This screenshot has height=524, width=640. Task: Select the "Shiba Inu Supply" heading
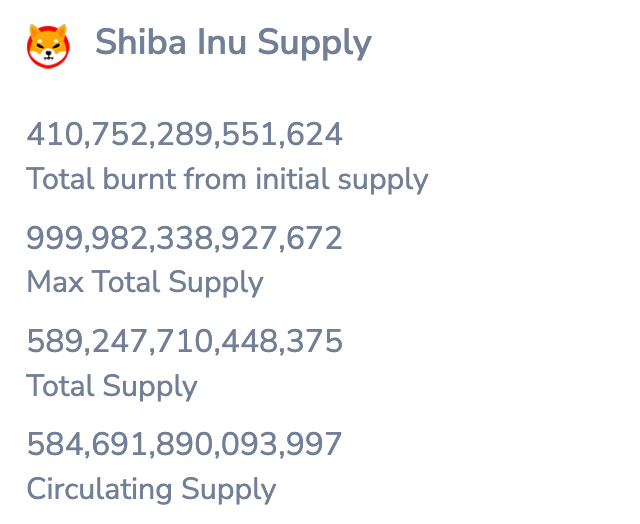coord(233,43)
